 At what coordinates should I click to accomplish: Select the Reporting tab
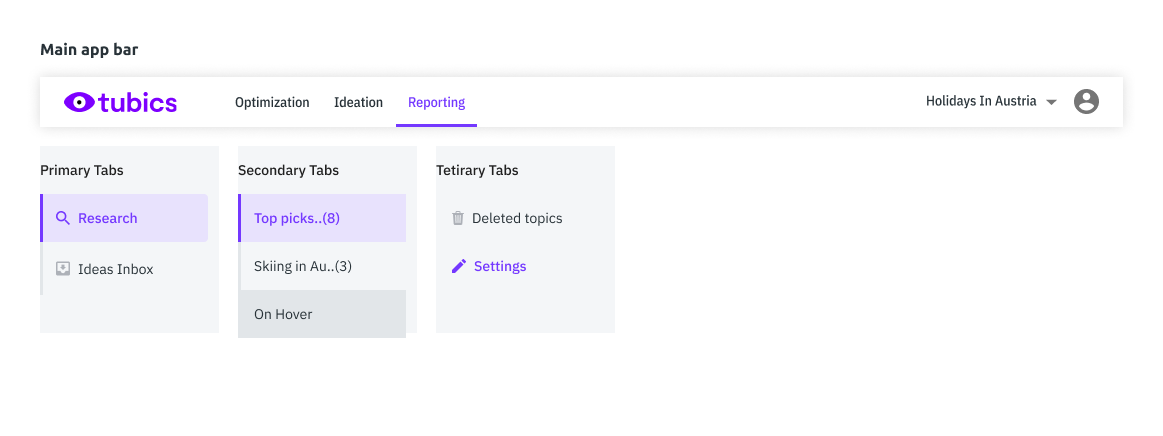pyautogui.click(x=436, y=102)
